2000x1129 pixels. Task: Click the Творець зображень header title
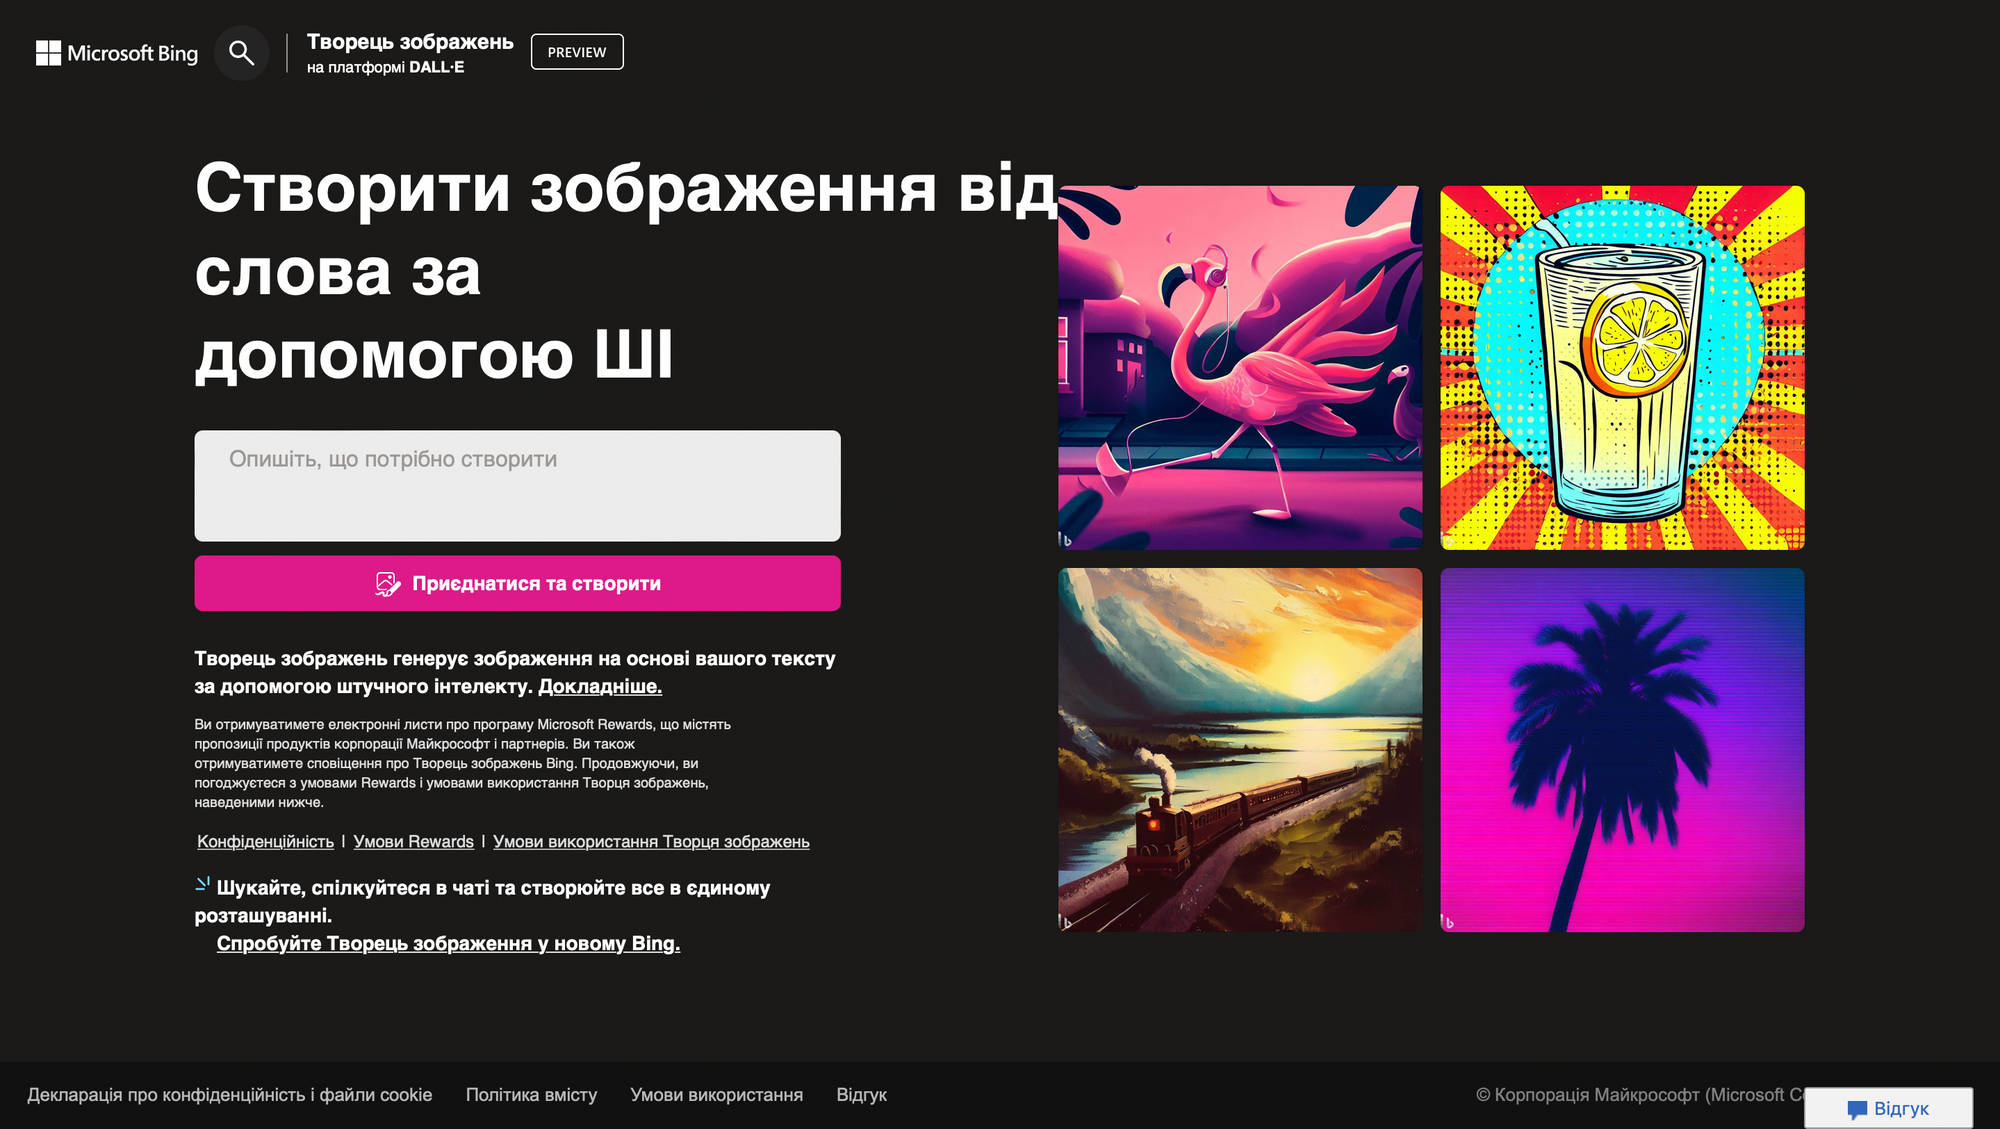(x=410, y=42)
